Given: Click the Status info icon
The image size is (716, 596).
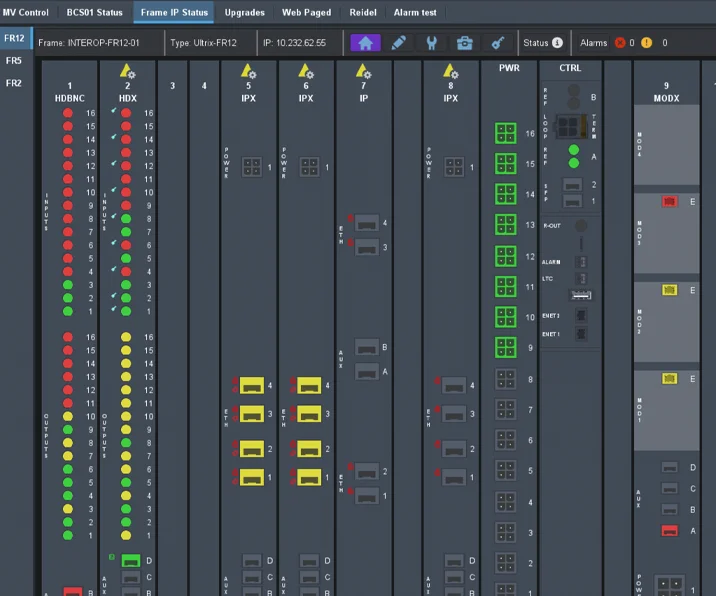Looking at the screenshot, I should (x=558, y=43).
